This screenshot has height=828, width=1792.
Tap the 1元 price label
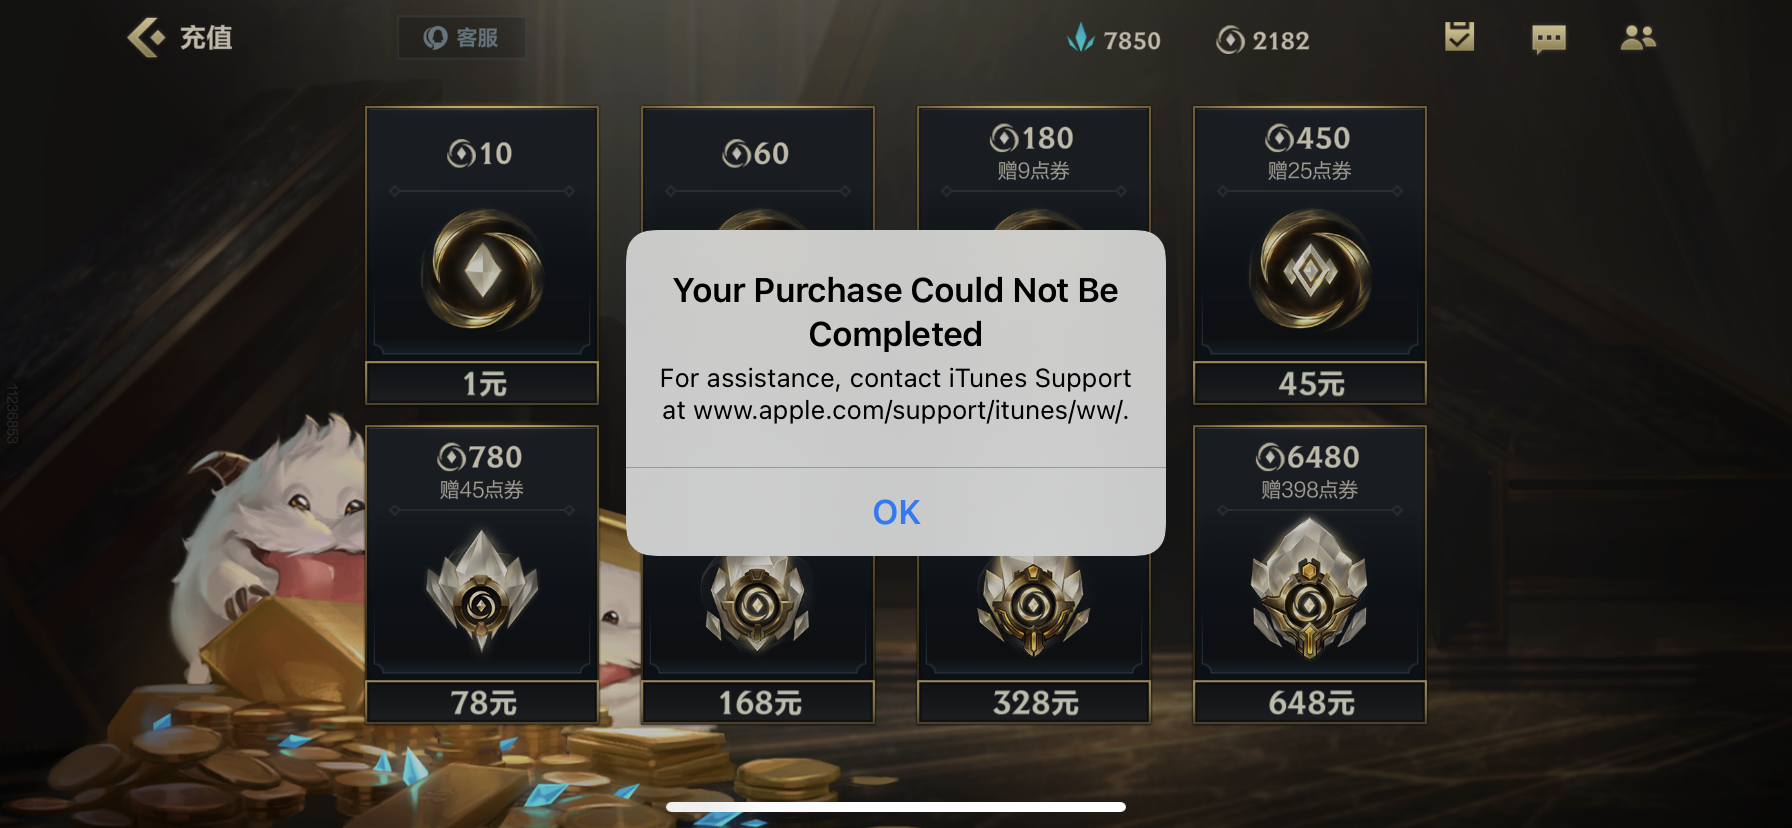click(482, 383)
